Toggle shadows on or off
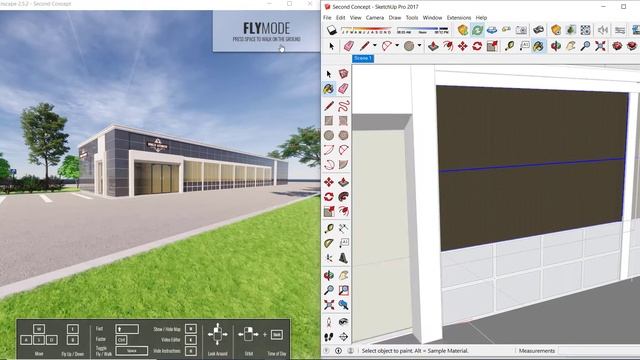Viewport: 640px width, 360px height. click(331, 30)
